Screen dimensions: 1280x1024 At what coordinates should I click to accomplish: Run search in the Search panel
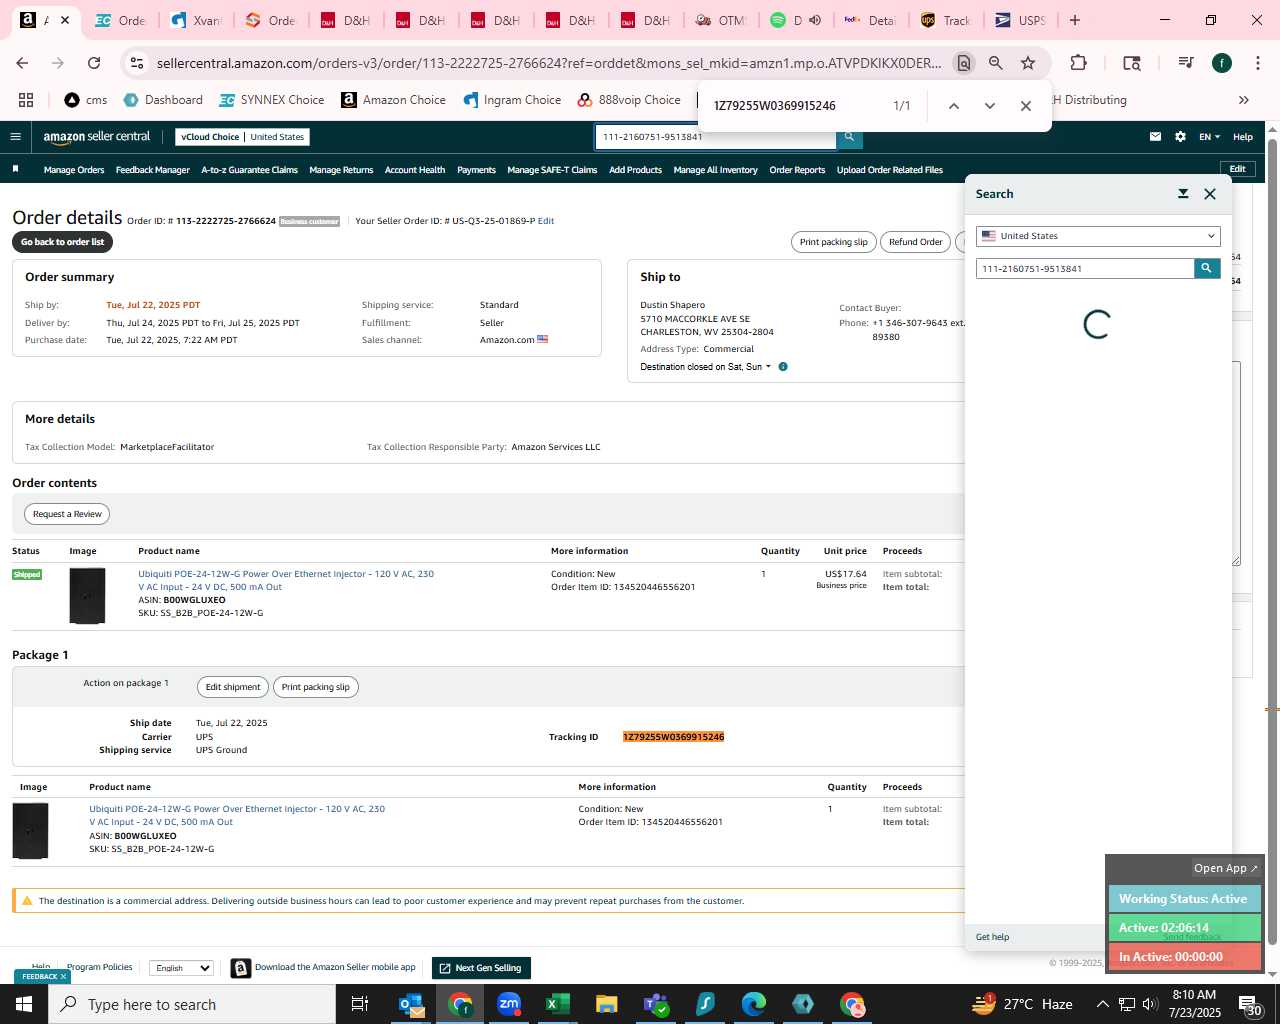(1207, 268)
